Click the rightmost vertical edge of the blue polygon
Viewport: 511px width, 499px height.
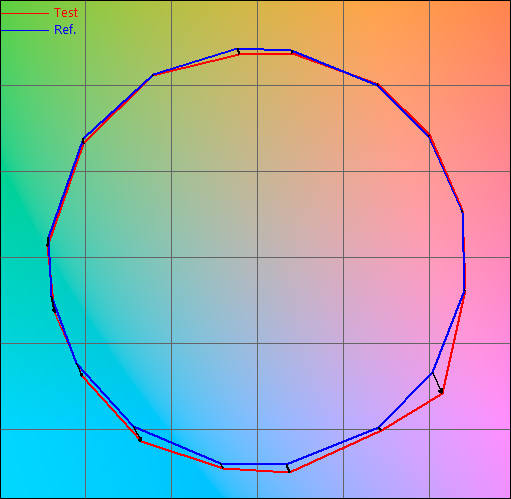pyautogui.click(x=463, y=252)
